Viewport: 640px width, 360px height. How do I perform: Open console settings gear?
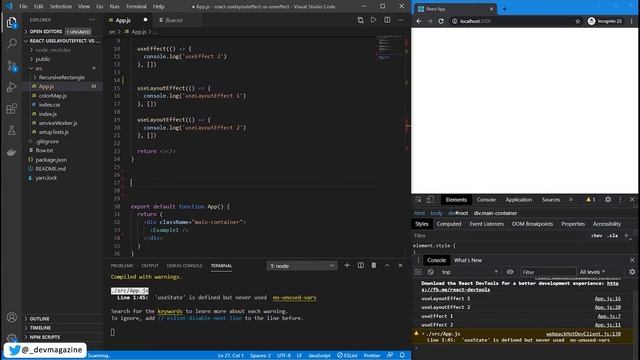coord(632,272)
